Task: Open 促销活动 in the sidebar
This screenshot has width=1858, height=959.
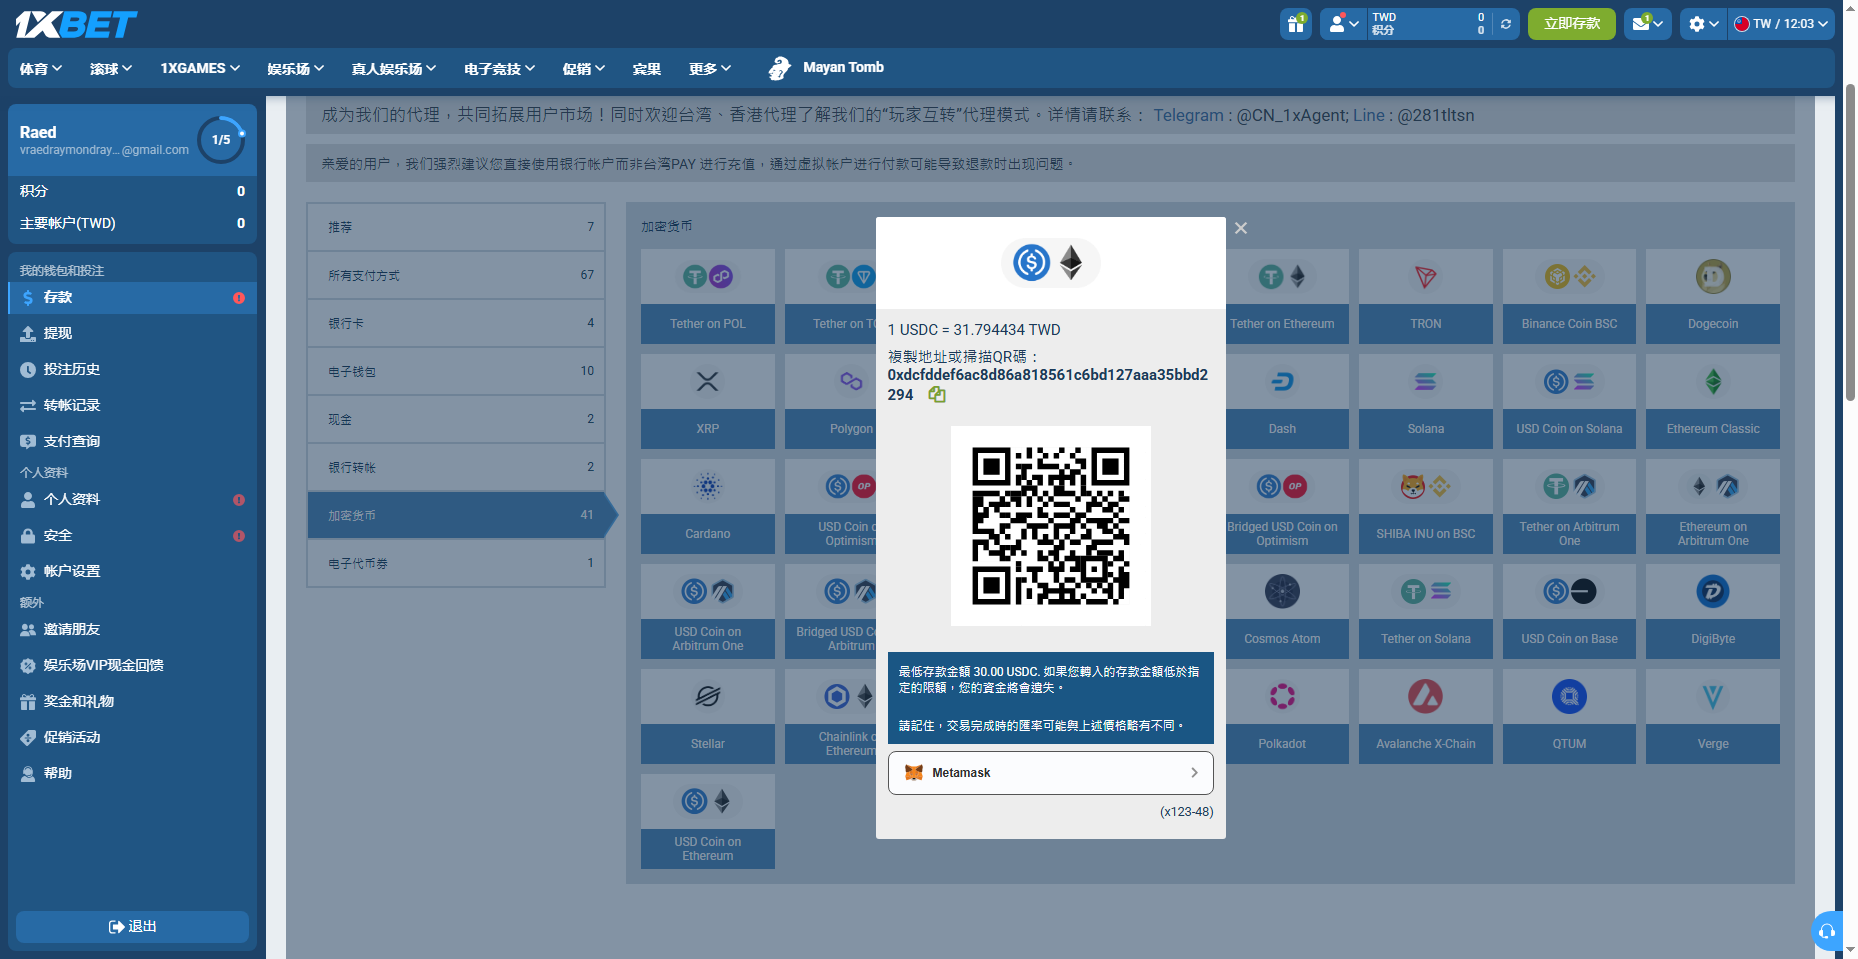Action: tap(132, 737)
